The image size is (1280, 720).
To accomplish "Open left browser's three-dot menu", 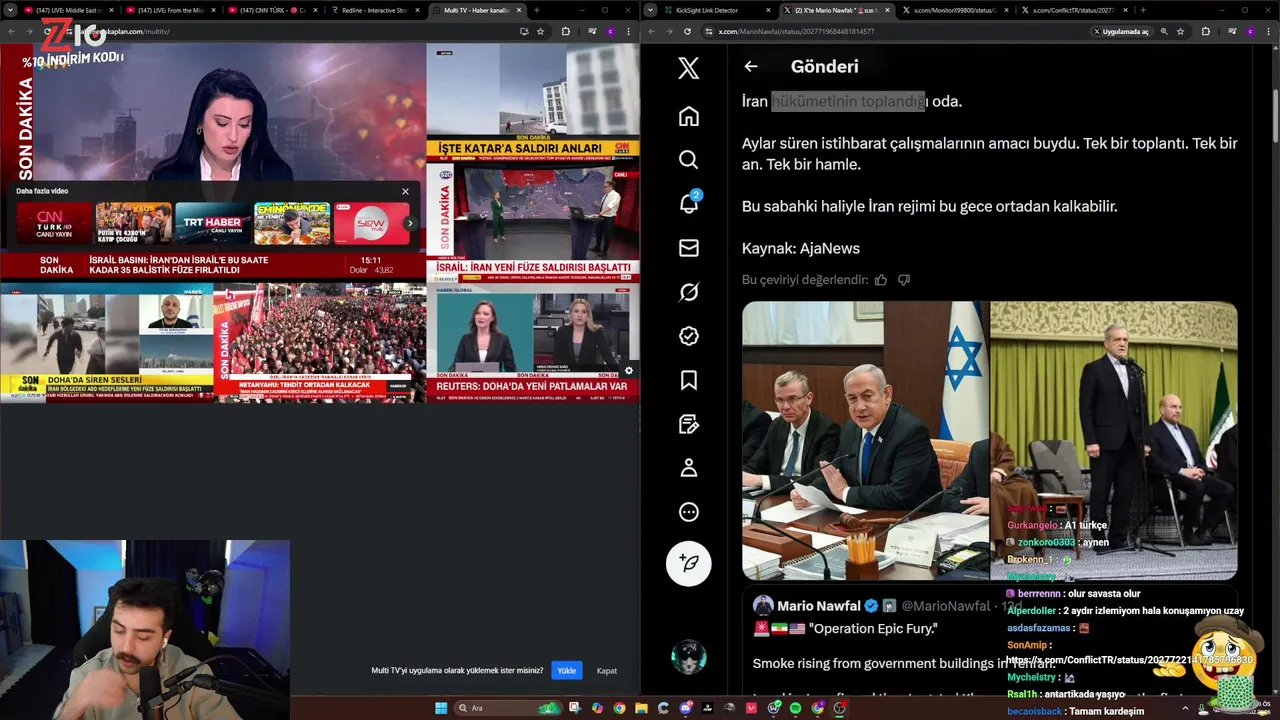I will coord(630,31).
